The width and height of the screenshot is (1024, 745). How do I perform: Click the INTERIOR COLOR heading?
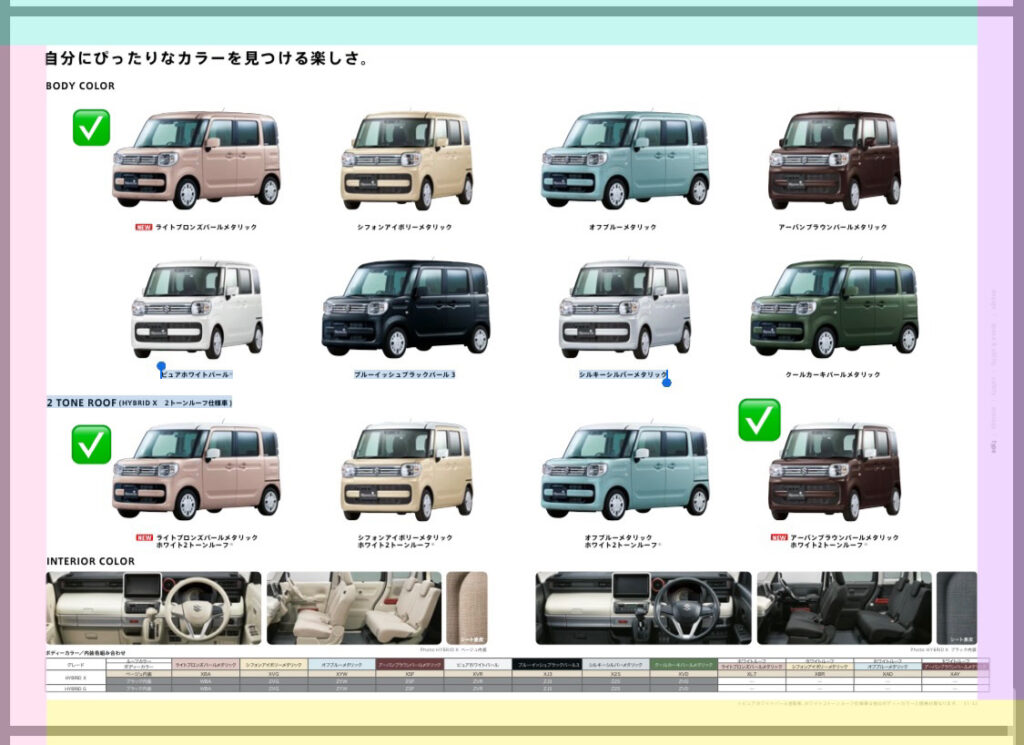91,562
